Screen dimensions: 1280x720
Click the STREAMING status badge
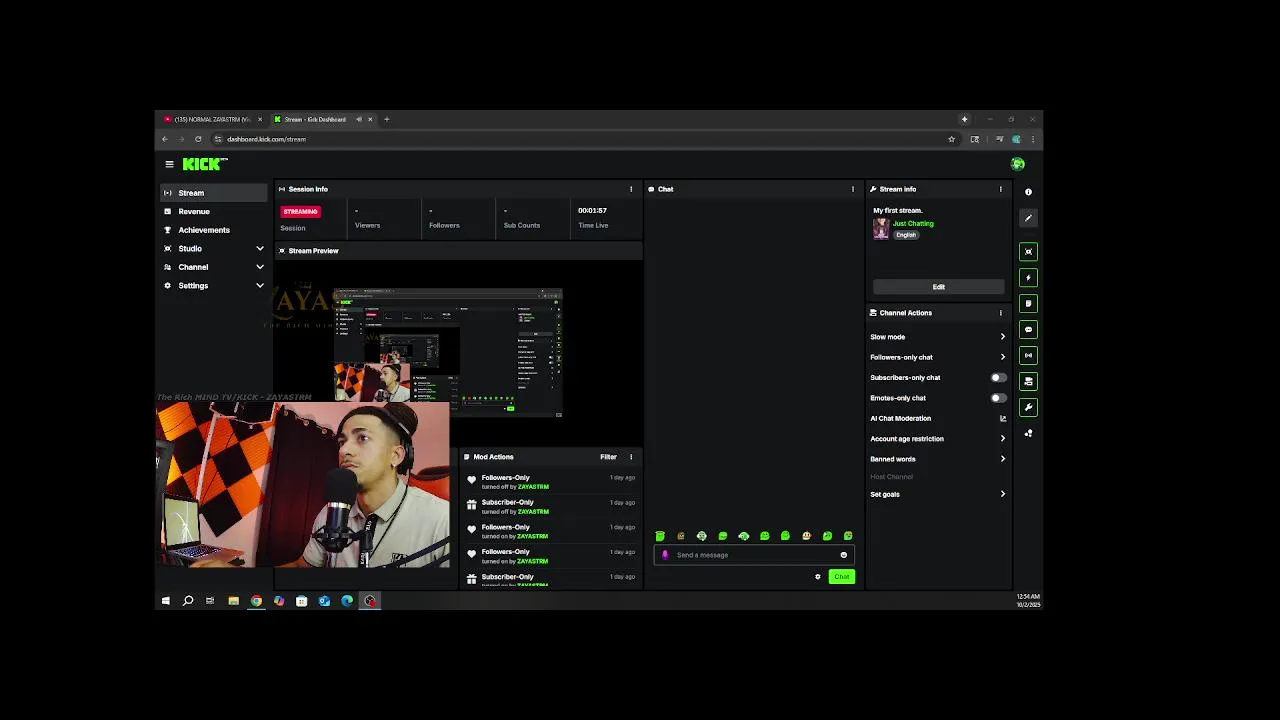coord(301,212)
